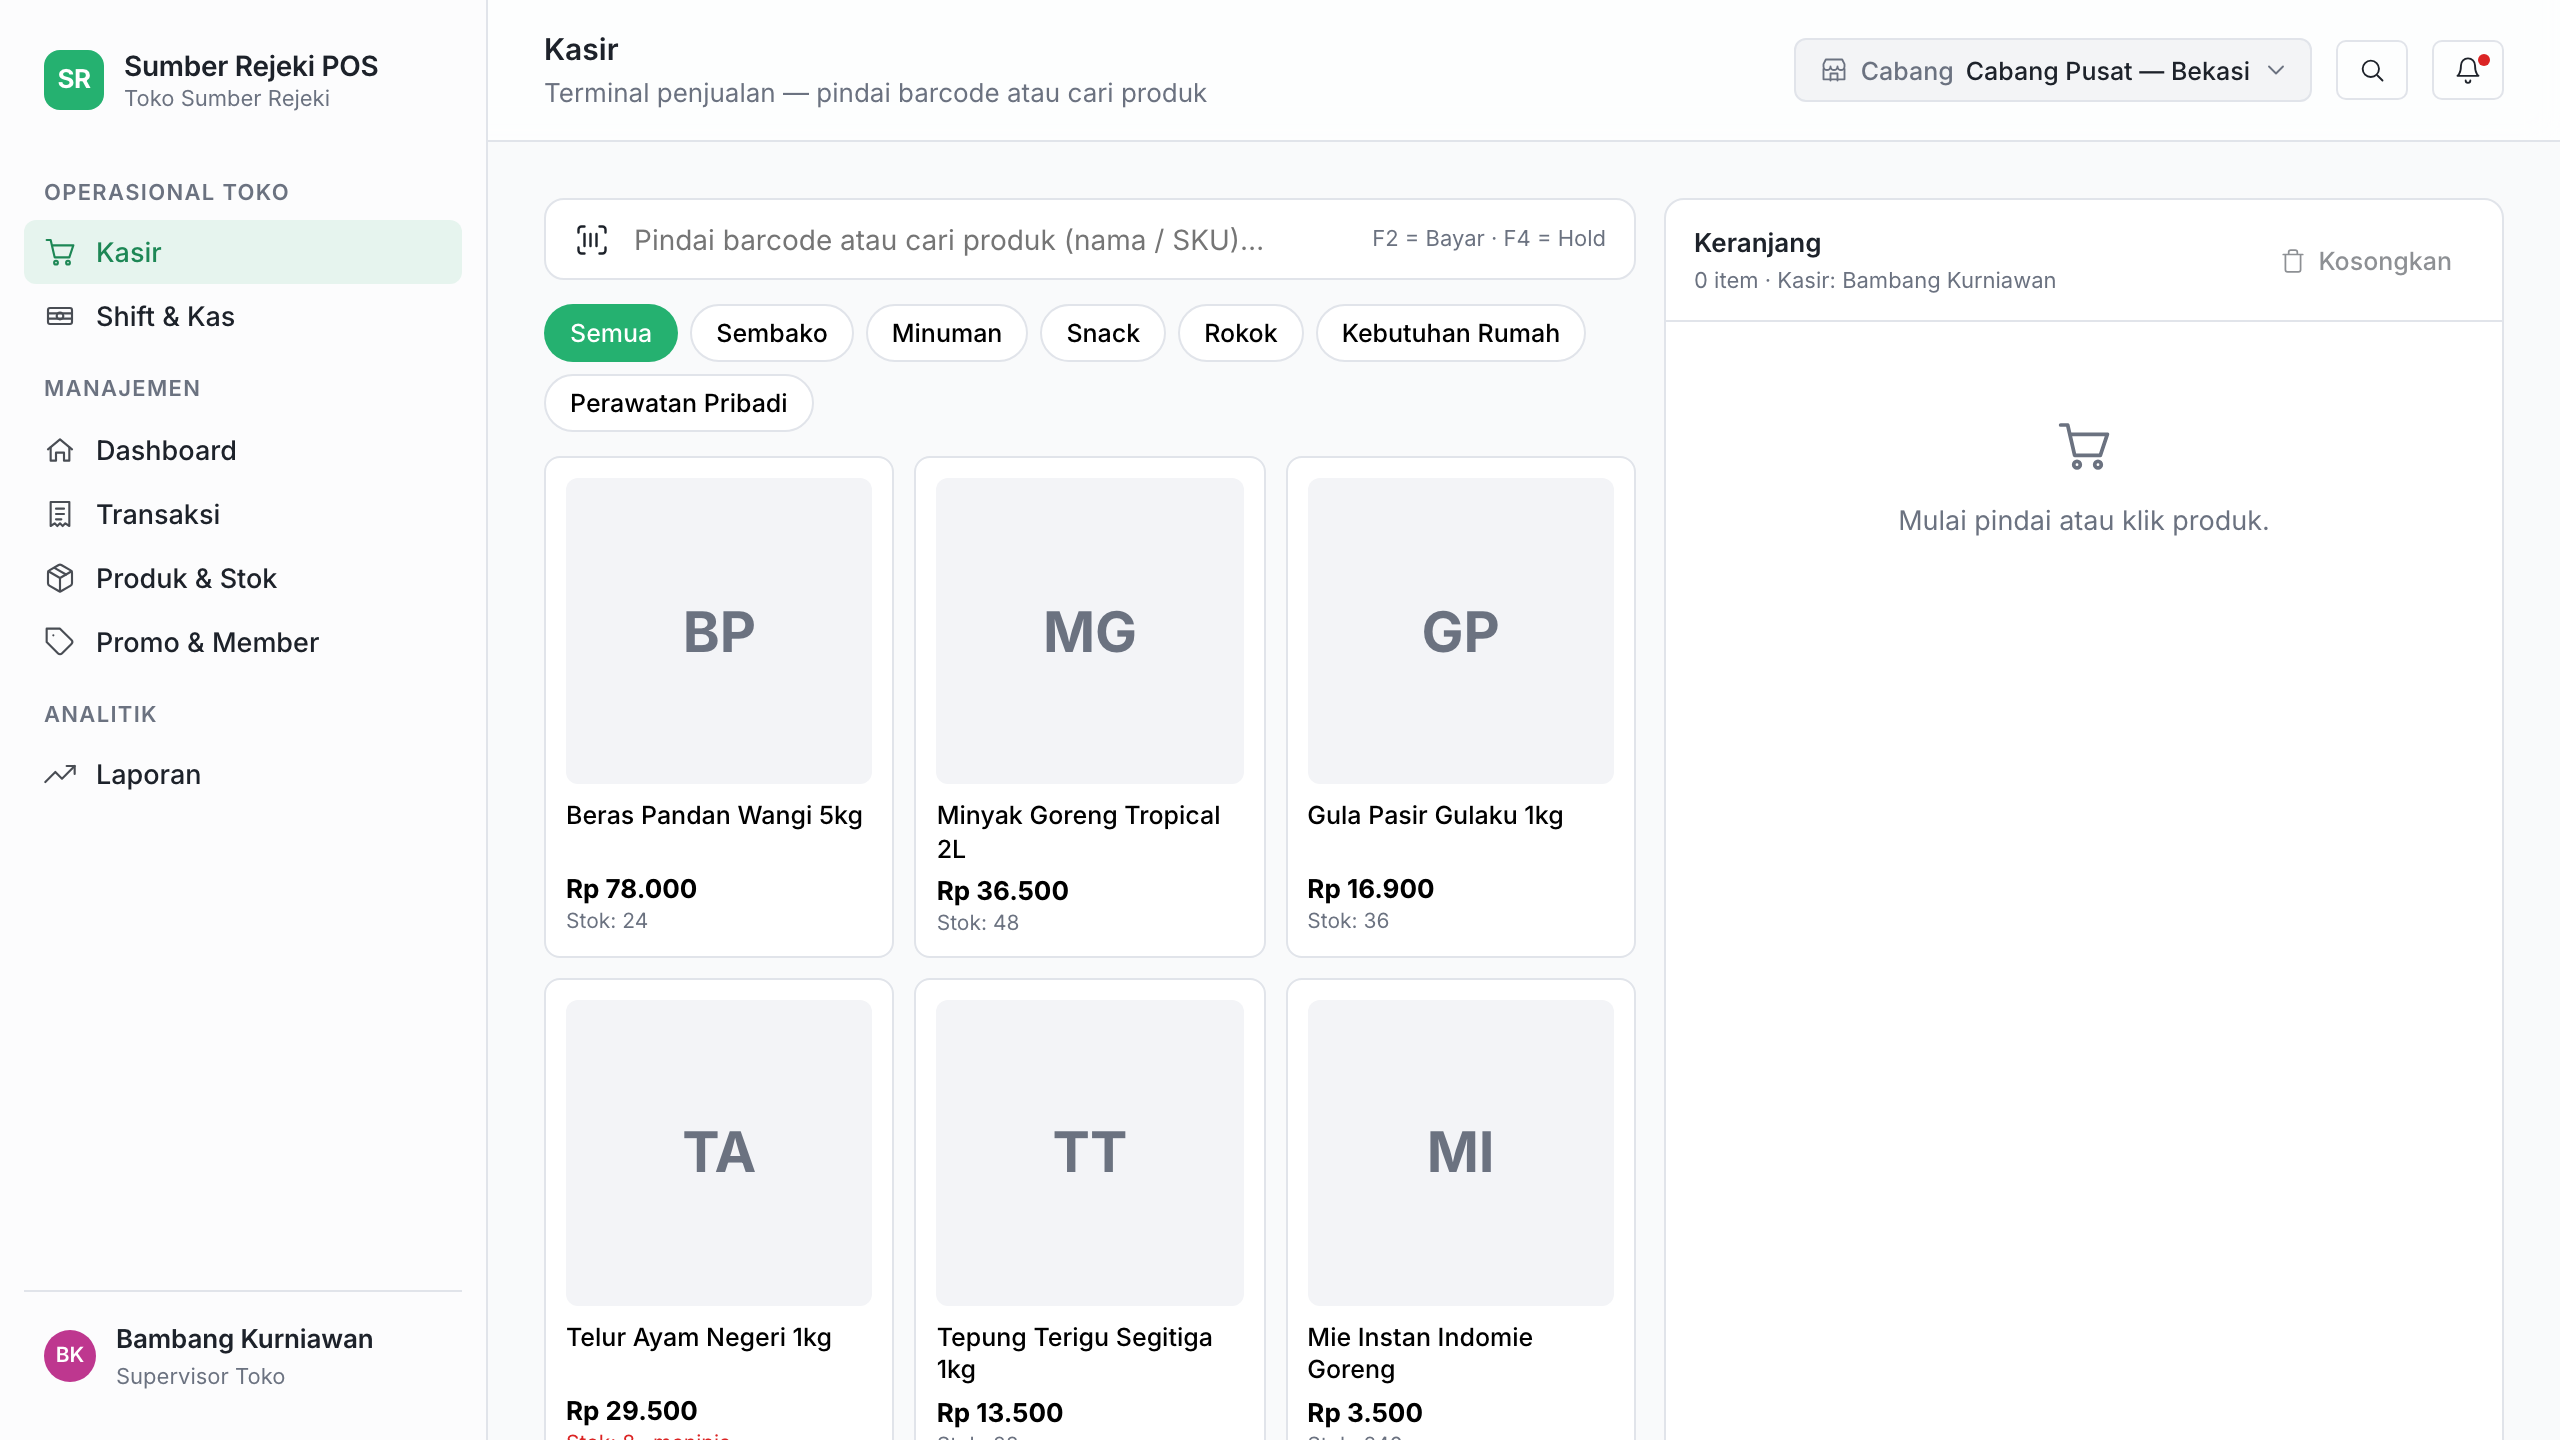Screen dimensions: 2560x1440
Task: Add Telur Ayam Negeri 1kg via TA thumbnail
Action: pyautogui.click(x=719, y=1153)
